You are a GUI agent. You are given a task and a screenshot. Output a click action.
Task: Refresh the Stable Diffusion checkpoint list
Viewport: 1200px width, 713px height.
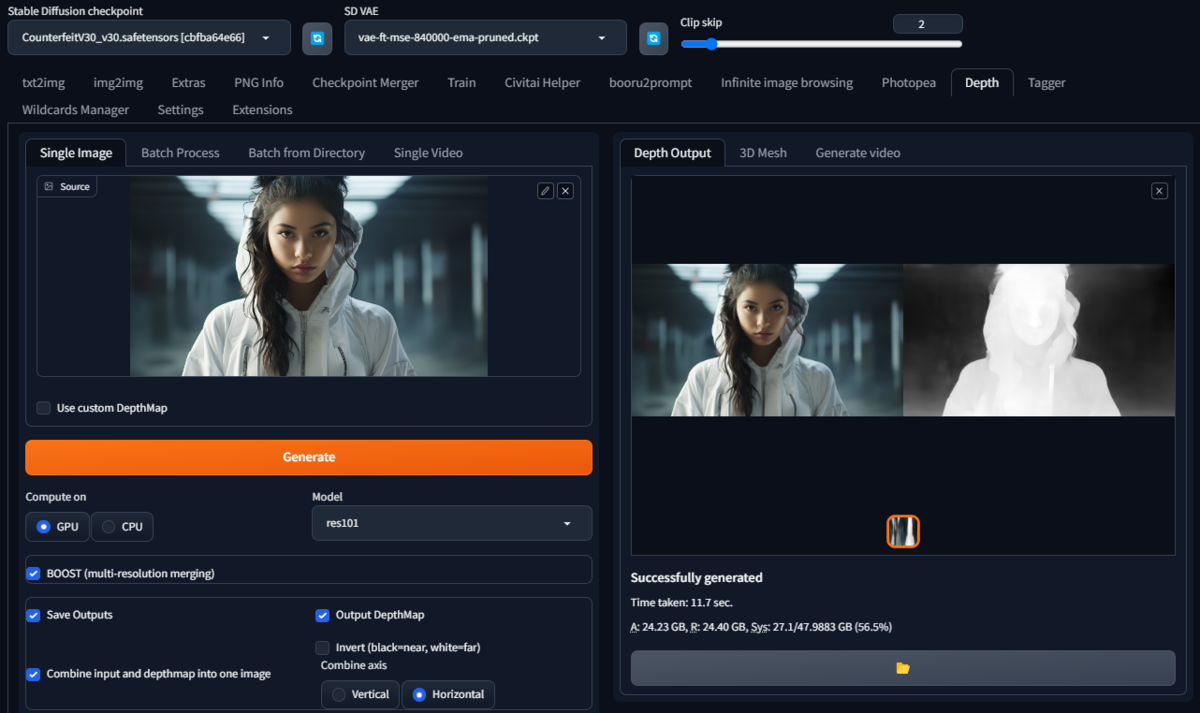[317, 38]
